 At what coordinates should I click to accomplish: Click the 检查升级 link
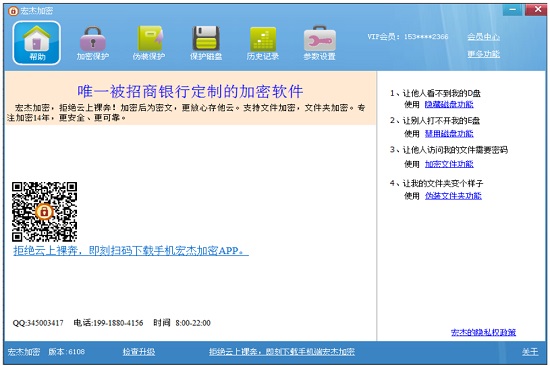[139, 352]
